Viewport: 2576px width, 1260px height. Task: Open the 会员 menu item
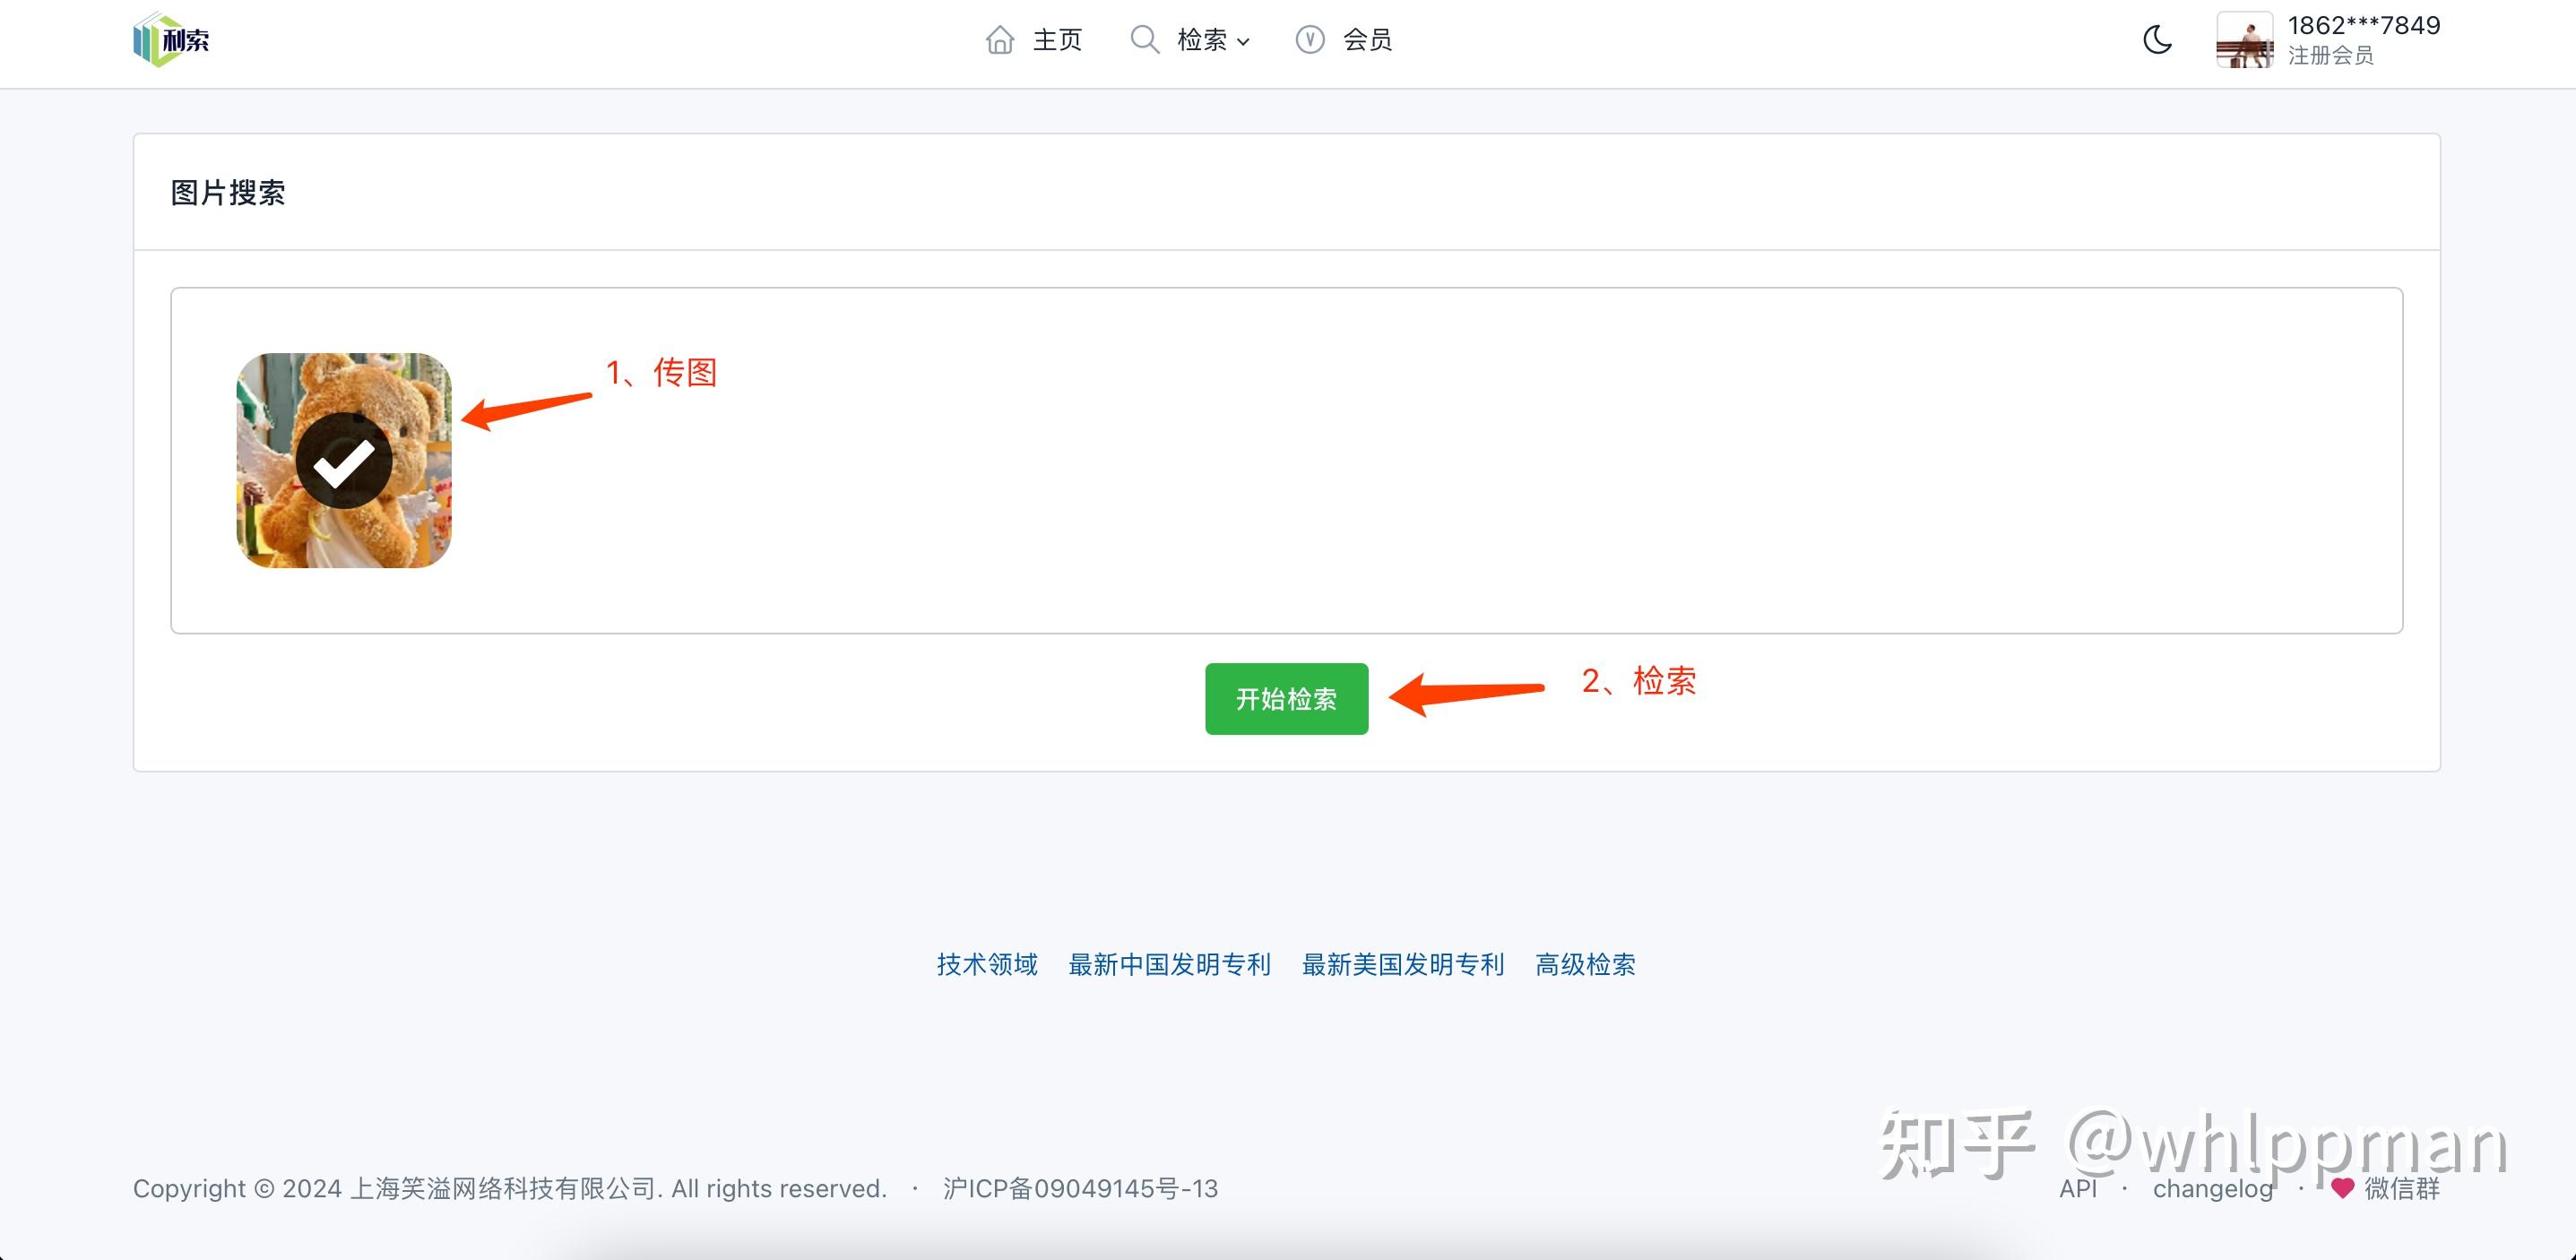(1367, 40)
